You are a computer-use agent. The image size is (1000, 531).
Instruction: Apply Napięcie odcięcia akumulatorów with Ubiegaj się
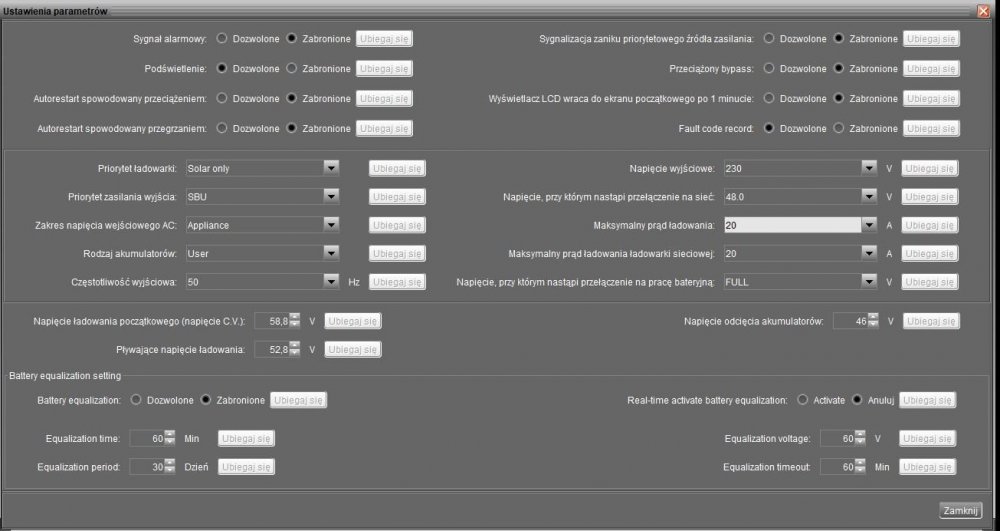[x=931, y=321]
